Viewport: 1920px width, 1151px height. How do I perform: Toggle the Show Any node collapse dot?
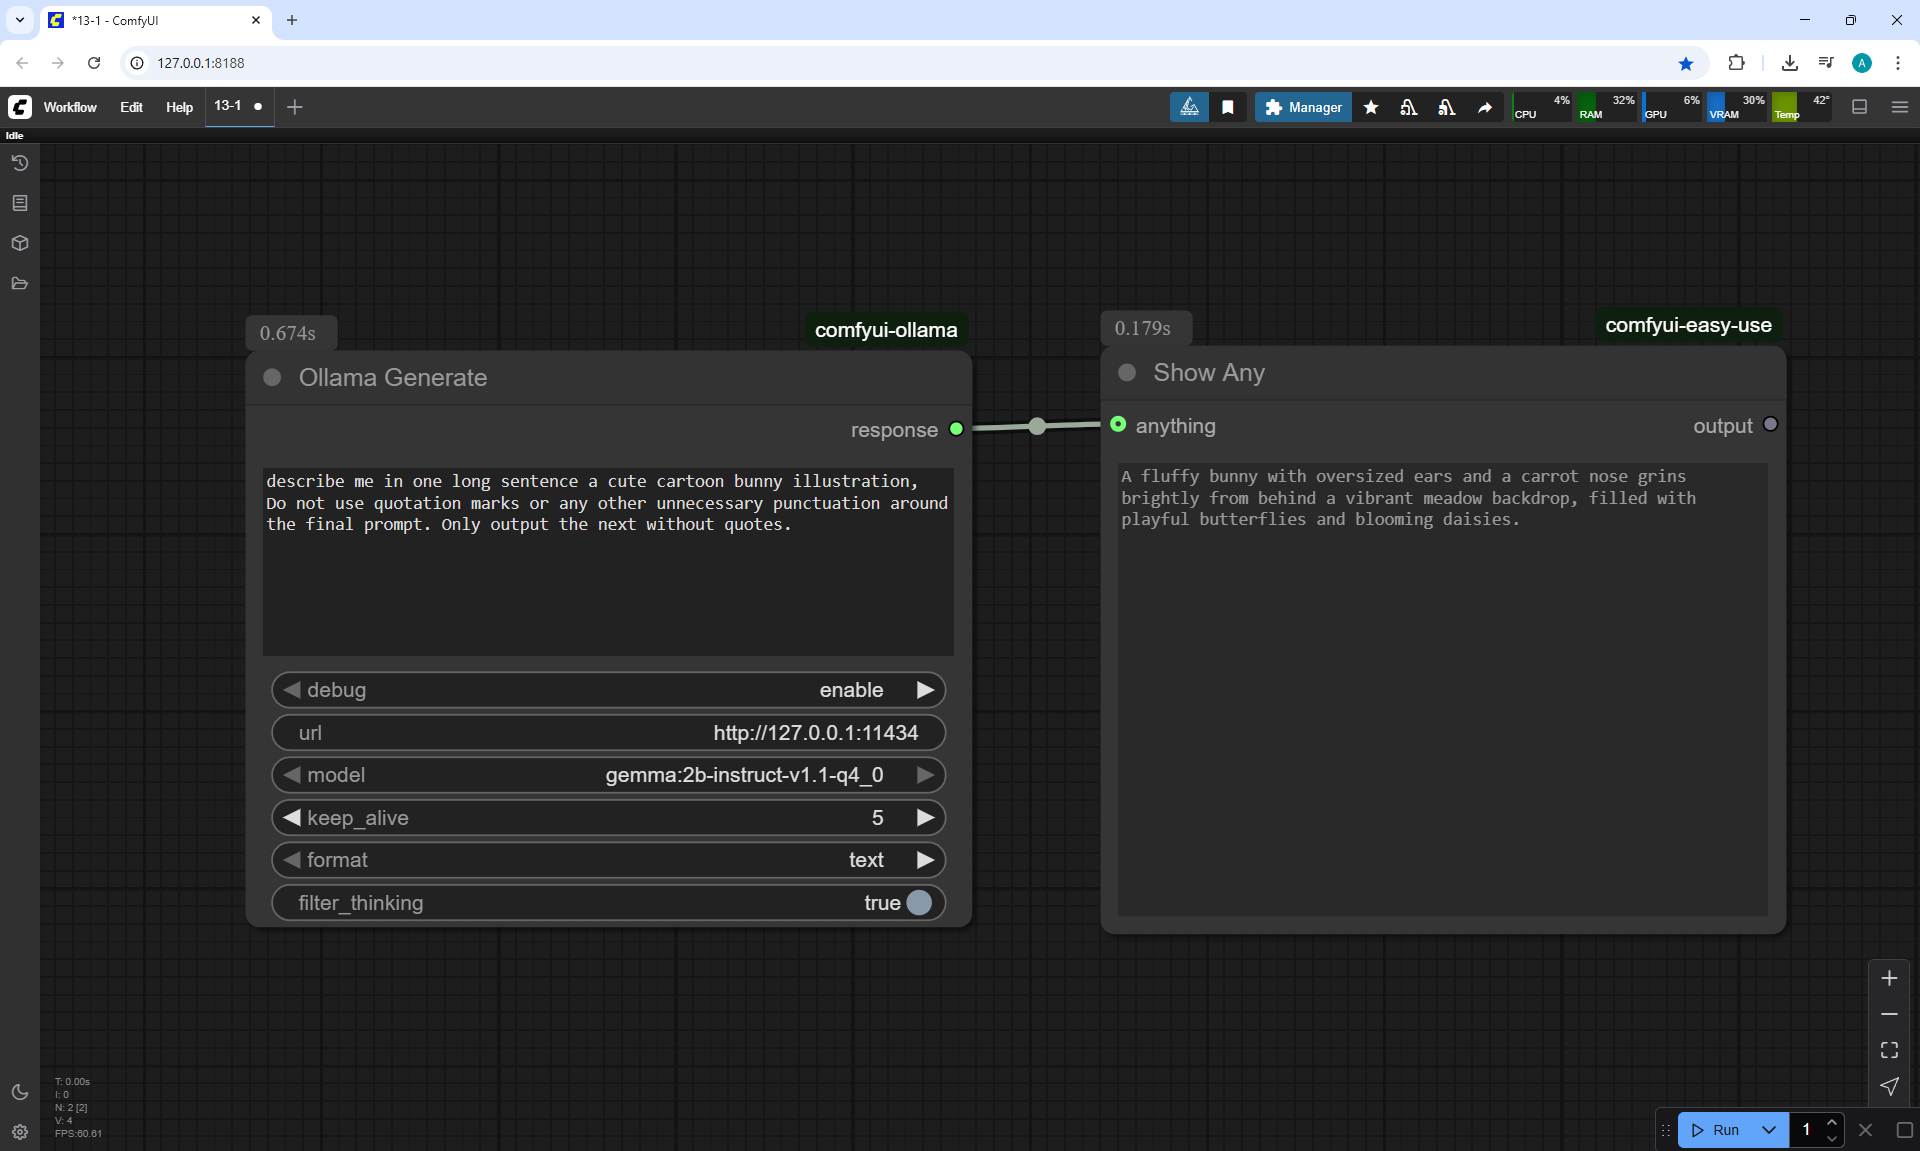[1127, 373]
